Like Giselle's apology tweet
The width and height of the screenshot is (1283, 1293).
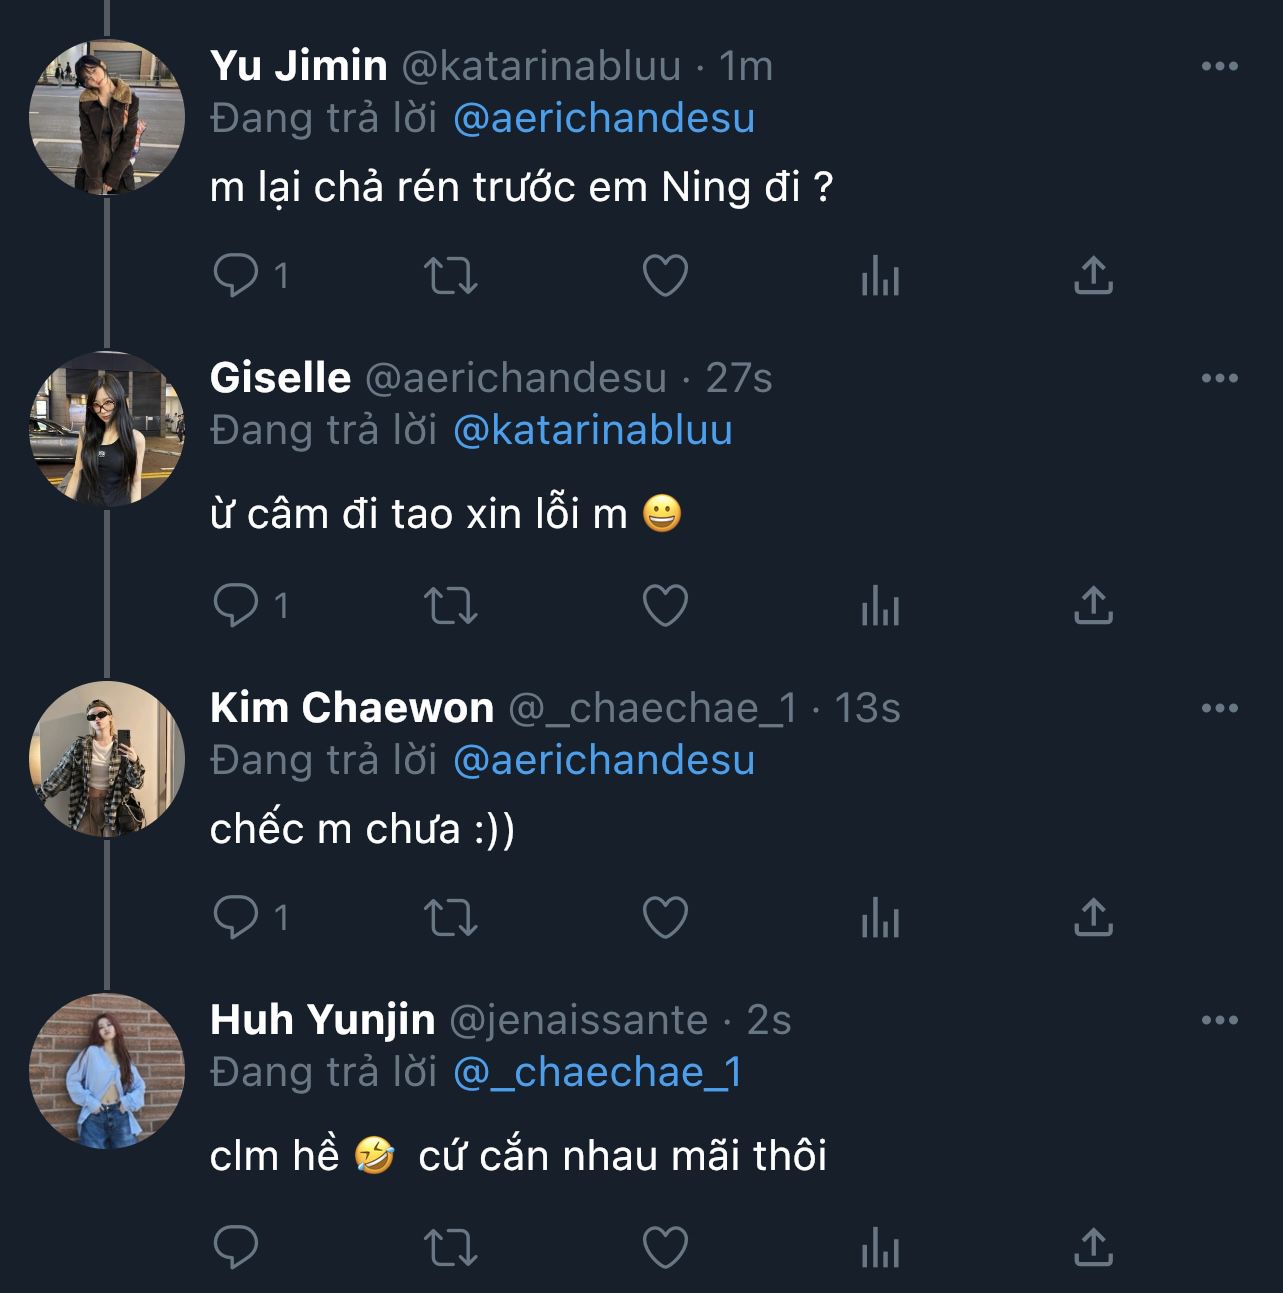coord(665,606)
